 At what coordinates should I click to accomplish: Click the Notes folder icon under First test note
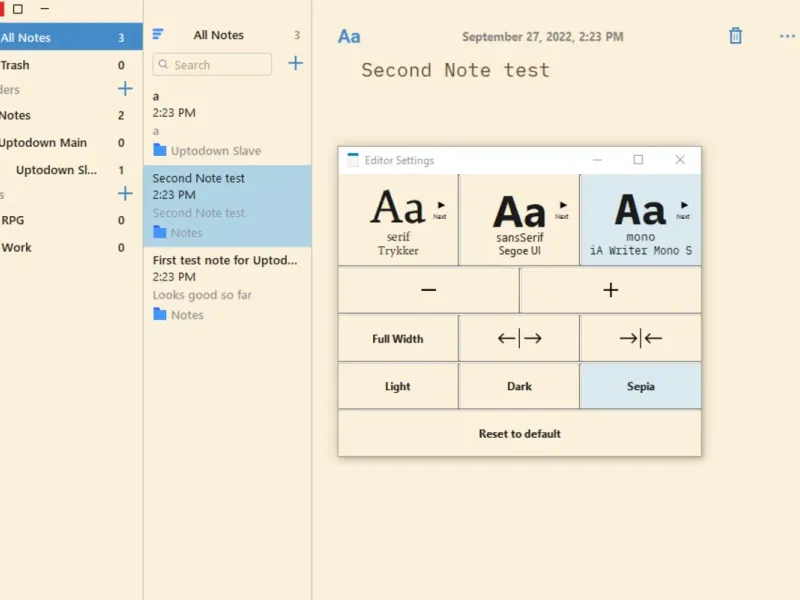[160, 314]
